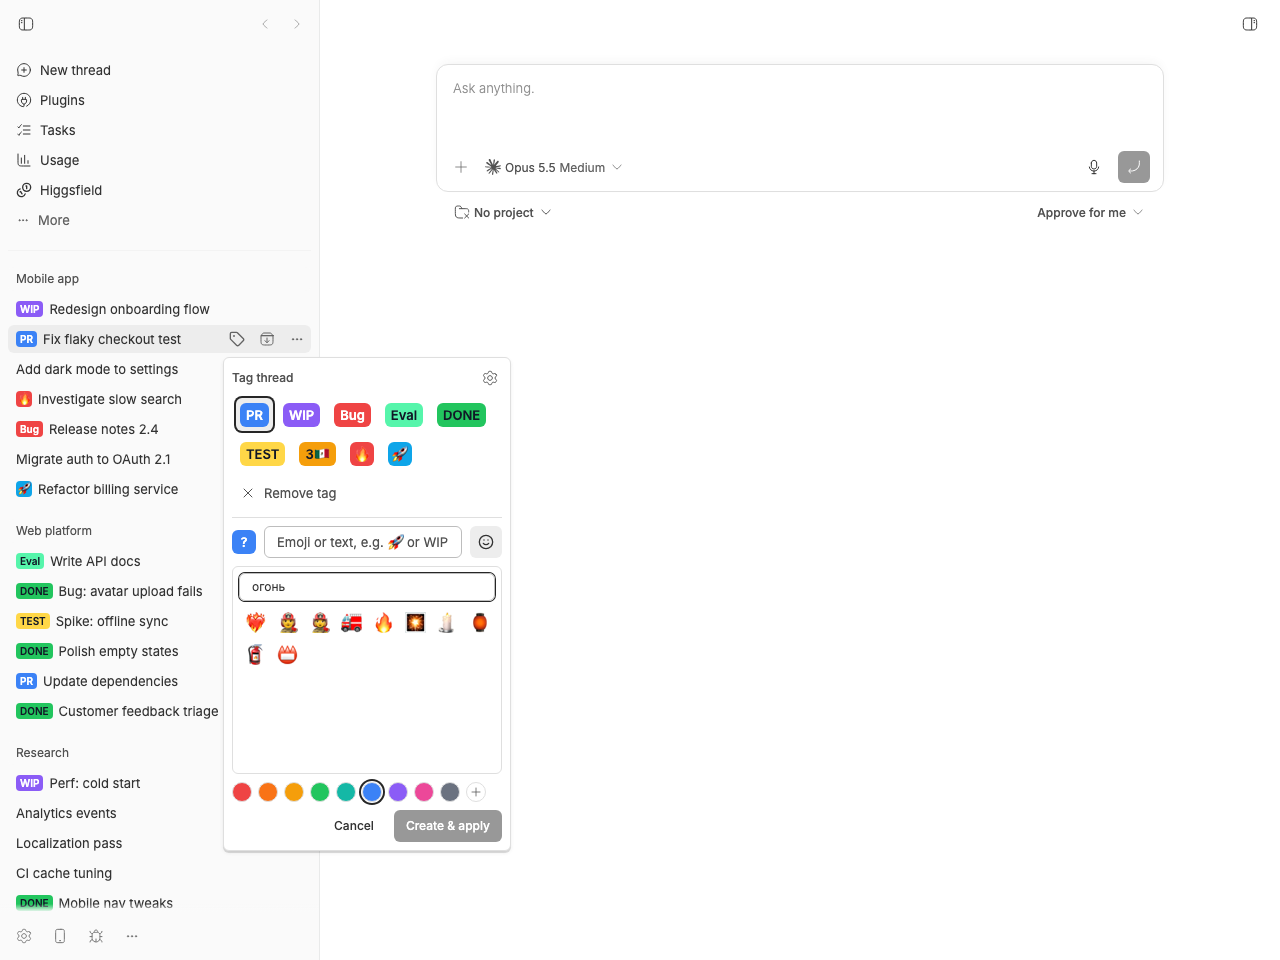Apply the WIP tag chip
Viewport: 1280px width, 960px height.
pos(301,415)
